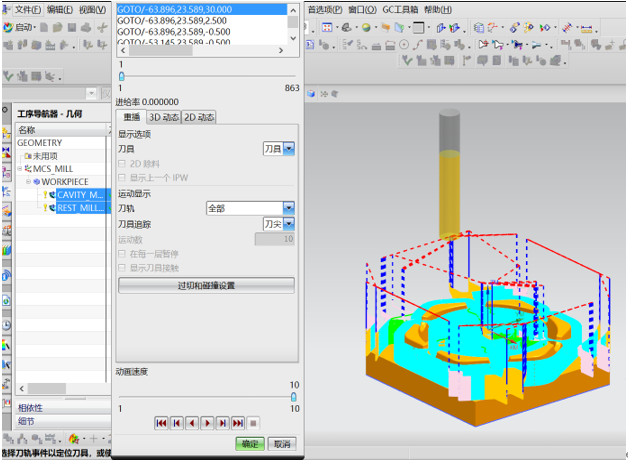Click the measure distance ruler icon
This screenshot has width=628, height=460.
click(x=586, y=28)
